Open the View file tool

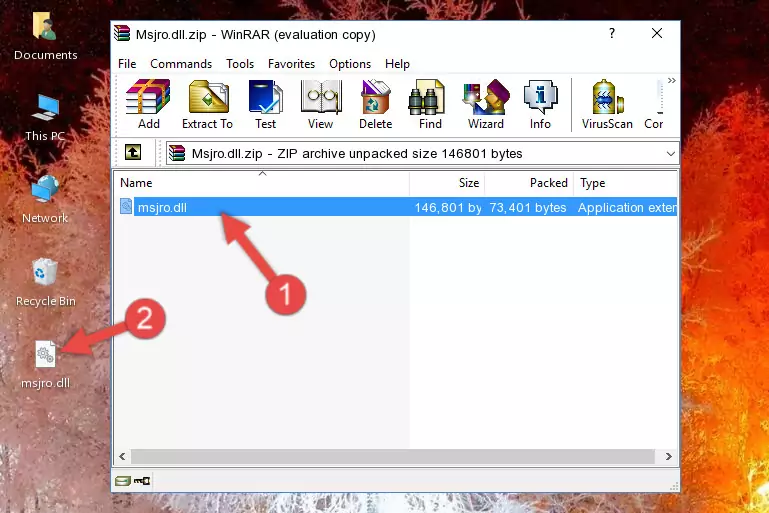[321, 104]
